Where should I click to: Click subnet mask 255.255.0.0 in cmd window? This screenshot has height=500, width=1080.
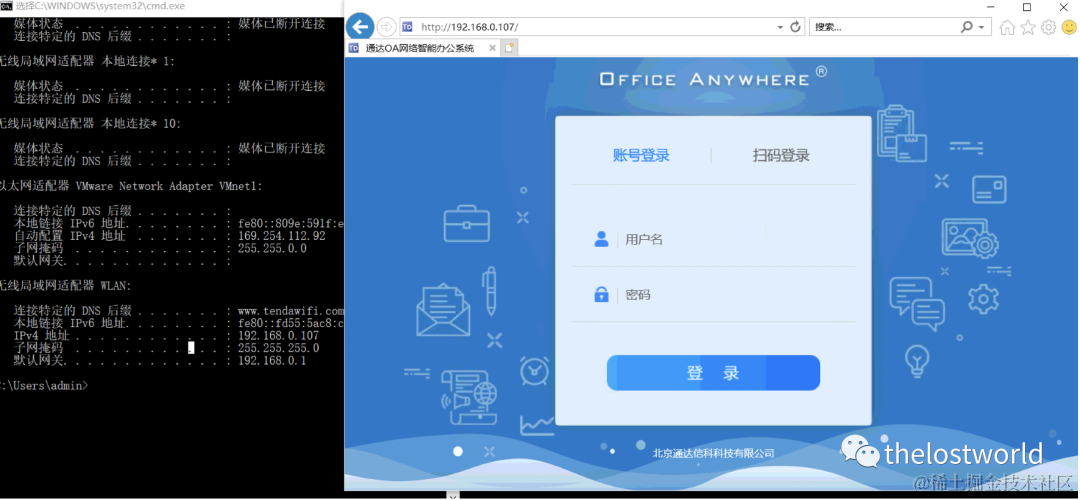tap(272, 249)
